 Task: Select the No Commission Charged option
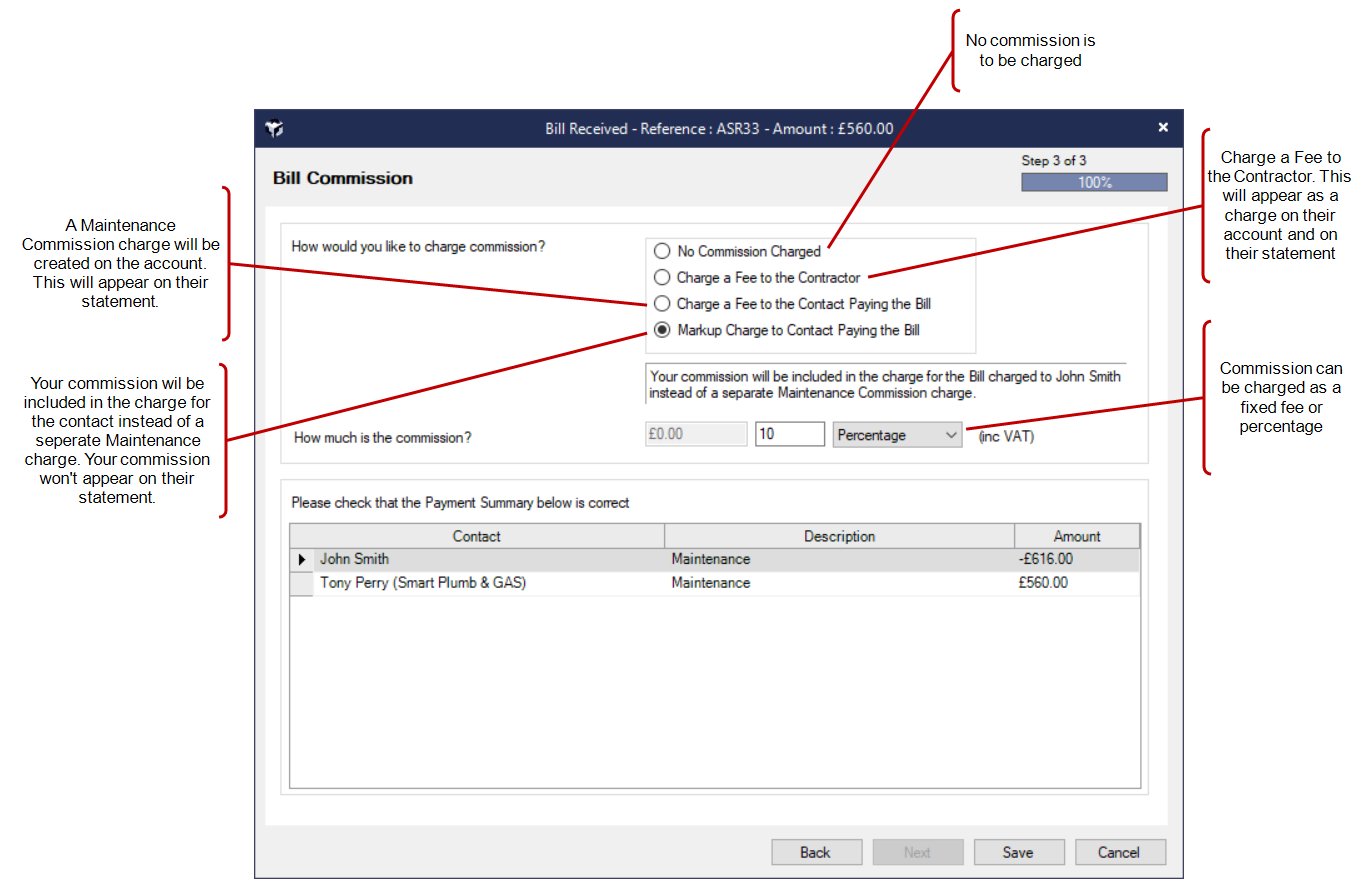click(x=662, y=251)
